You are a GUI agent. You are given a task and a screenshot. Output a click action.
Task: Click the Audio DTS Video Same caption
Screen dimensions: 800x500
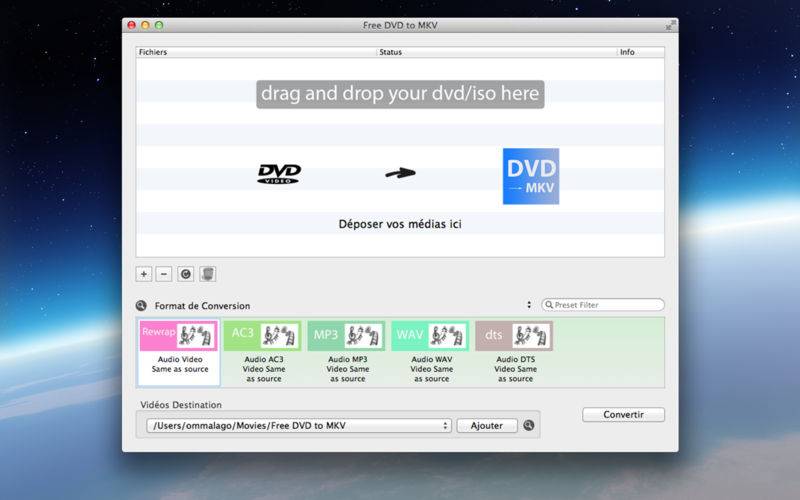[515, 369]
